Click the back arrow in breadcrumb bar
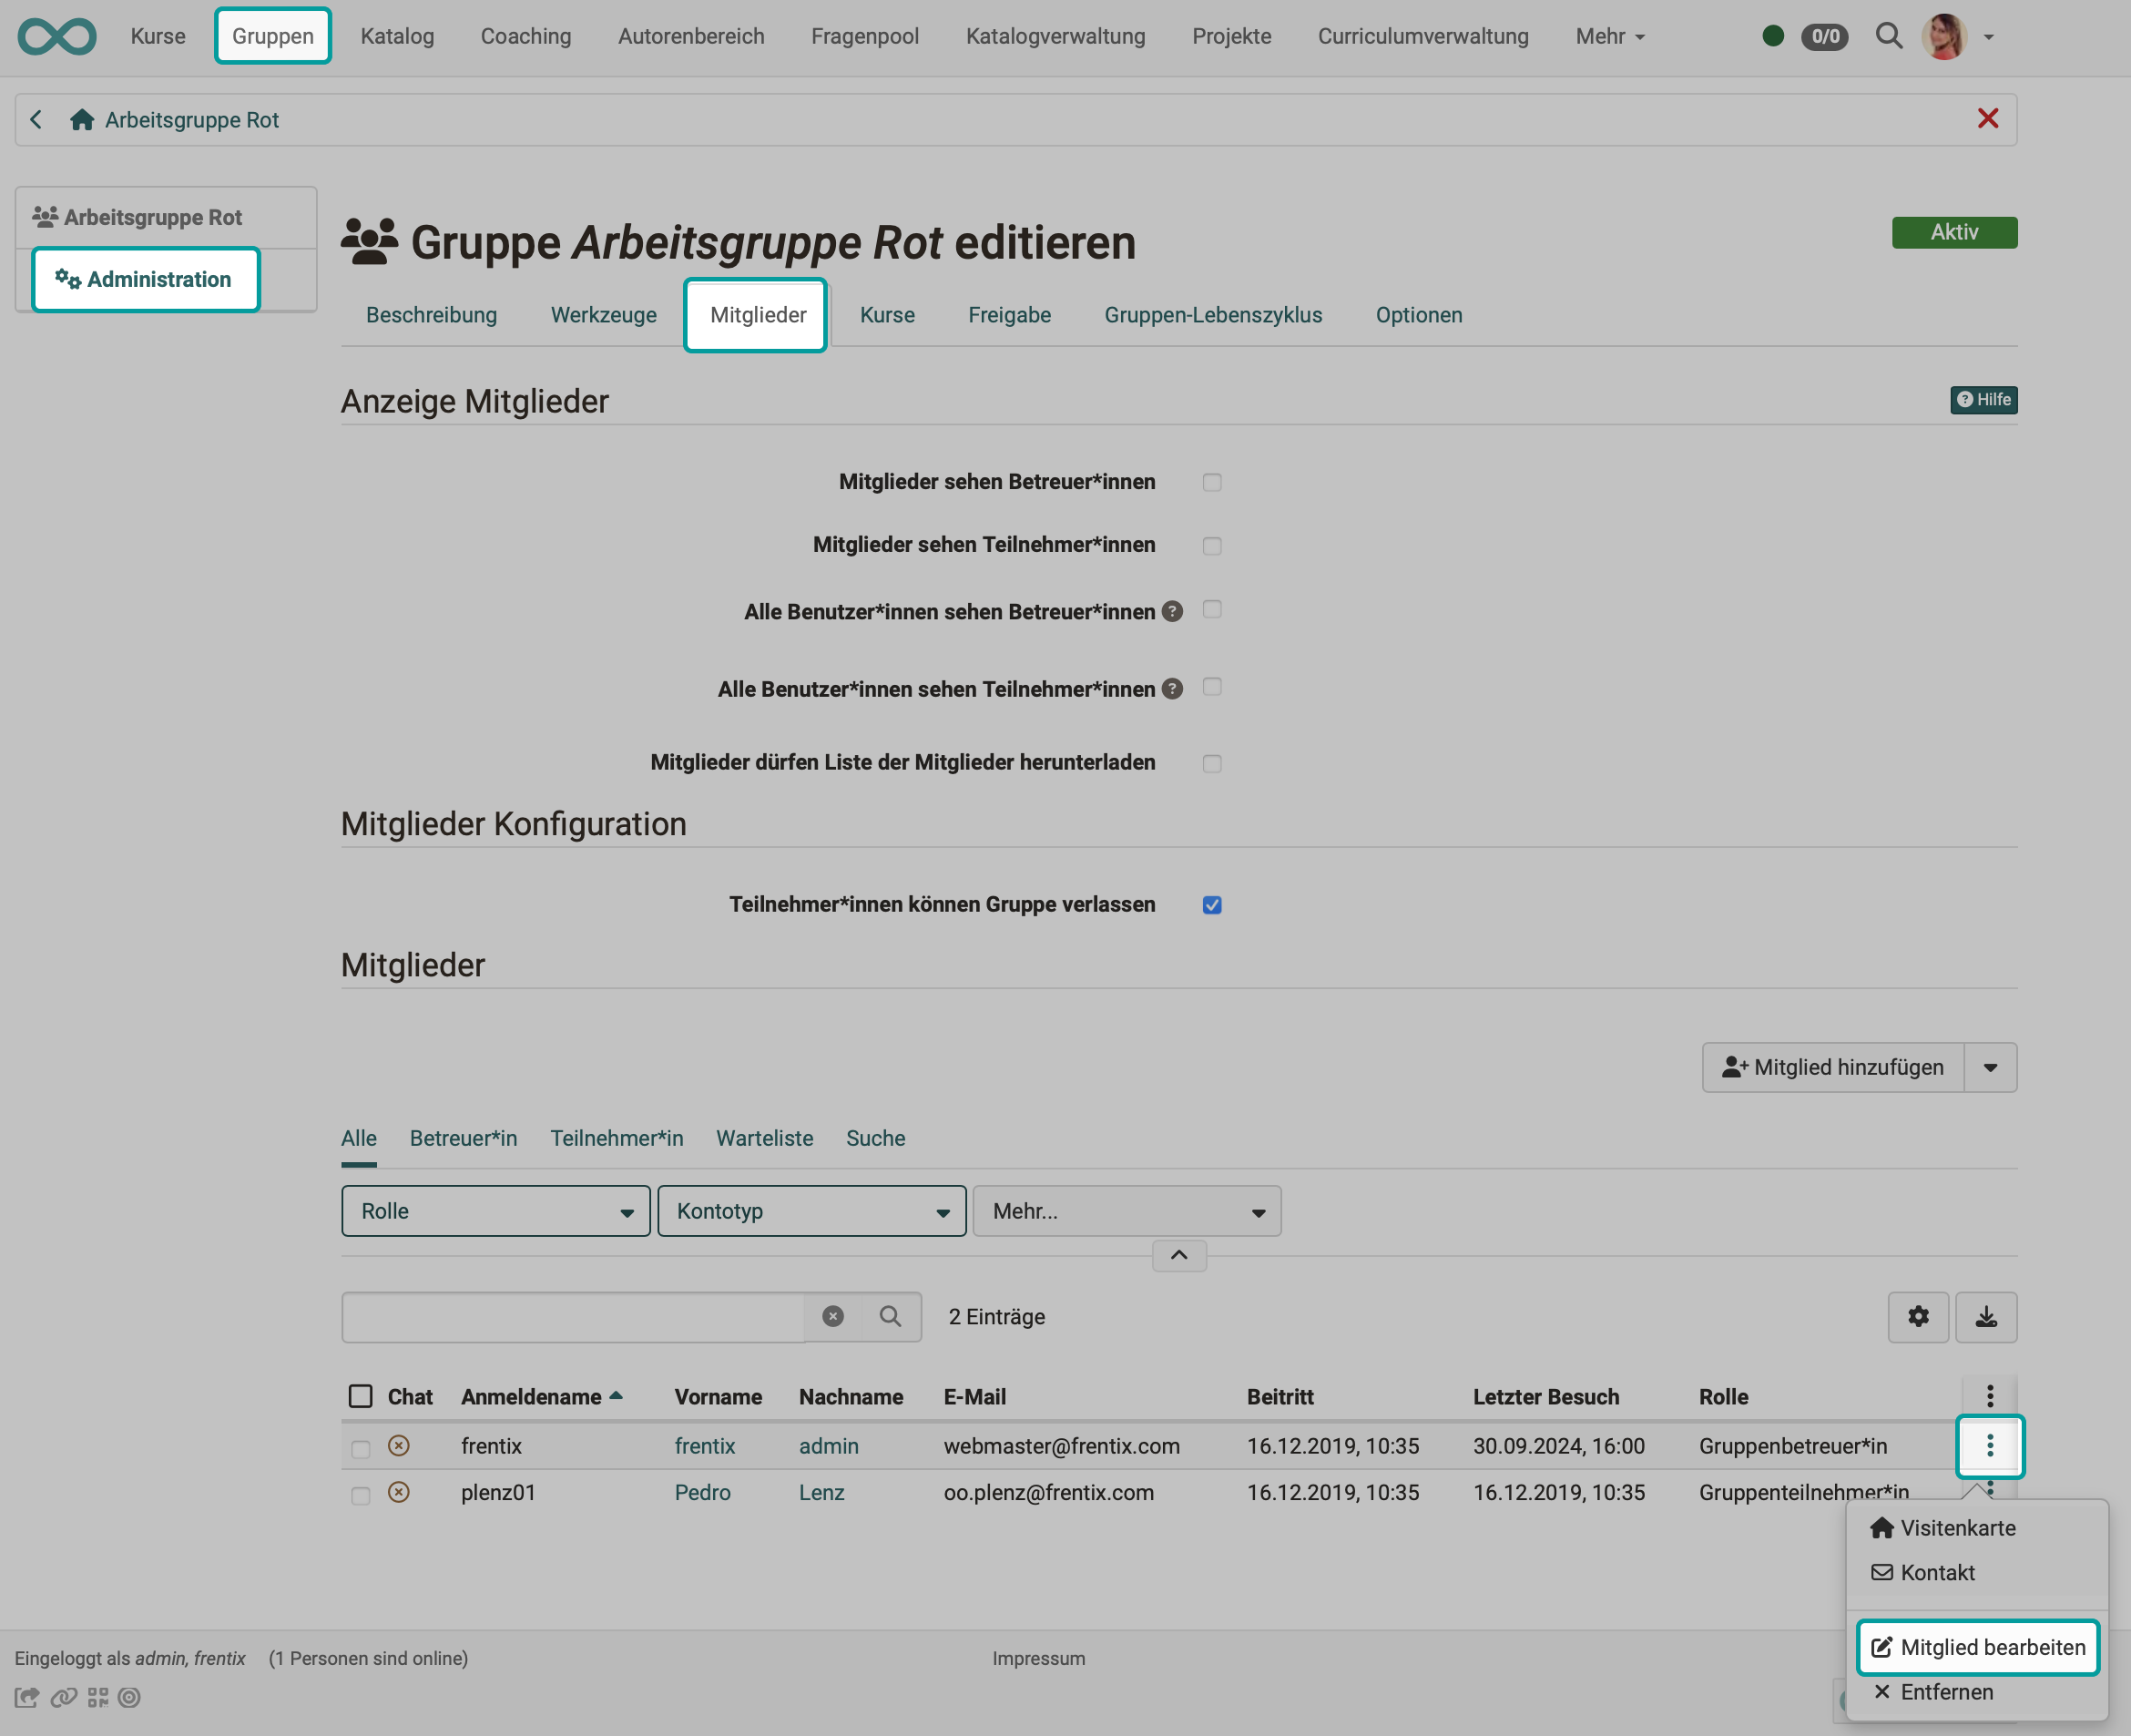Viewport: 2131px width, 1736px height. pyautogui.click(x=36, y=120)
